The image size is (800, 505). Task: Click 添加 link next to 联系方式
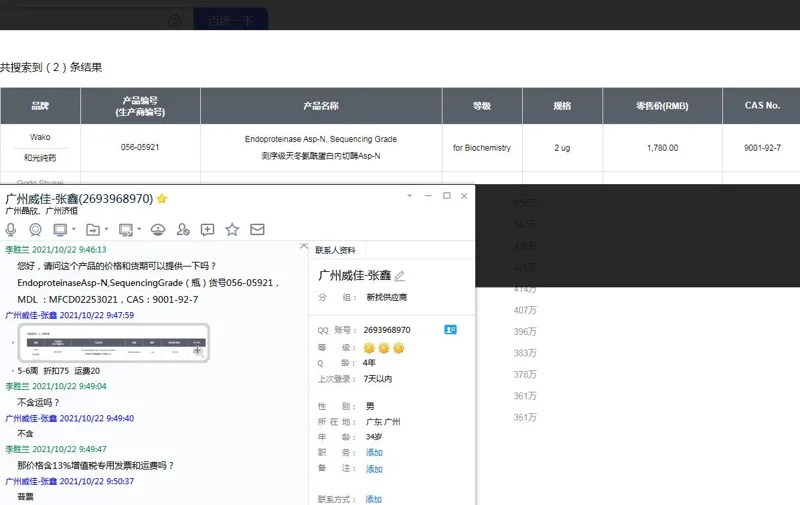(374, 499)
